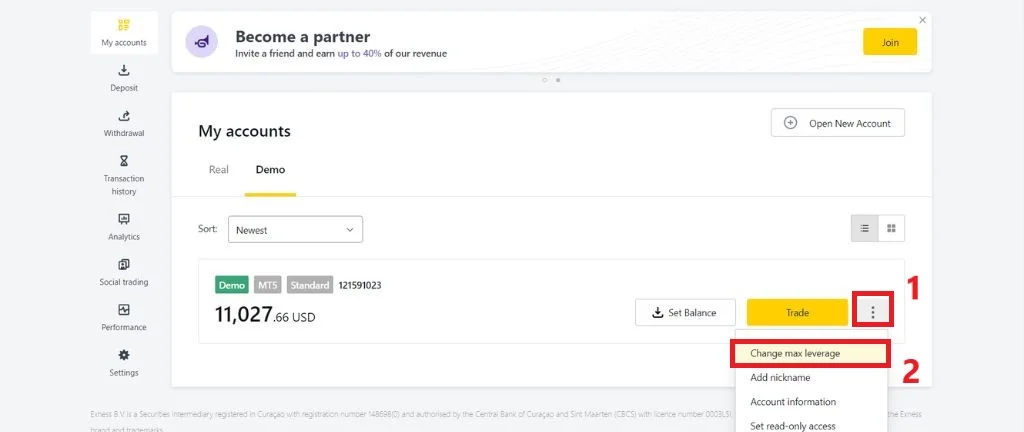Open the three-dot account options menu
1024x432 pixels.
873,312
